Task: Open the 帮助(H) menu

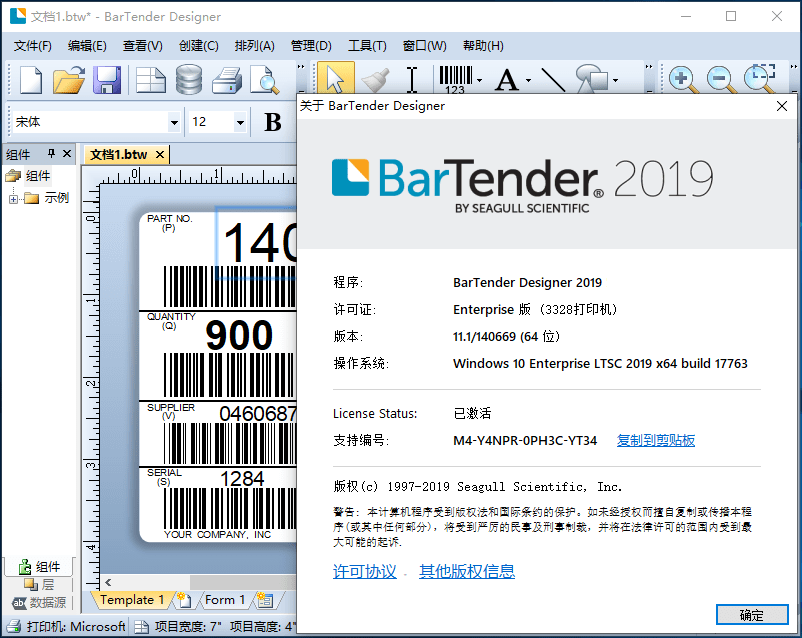Action: [483, 46]
